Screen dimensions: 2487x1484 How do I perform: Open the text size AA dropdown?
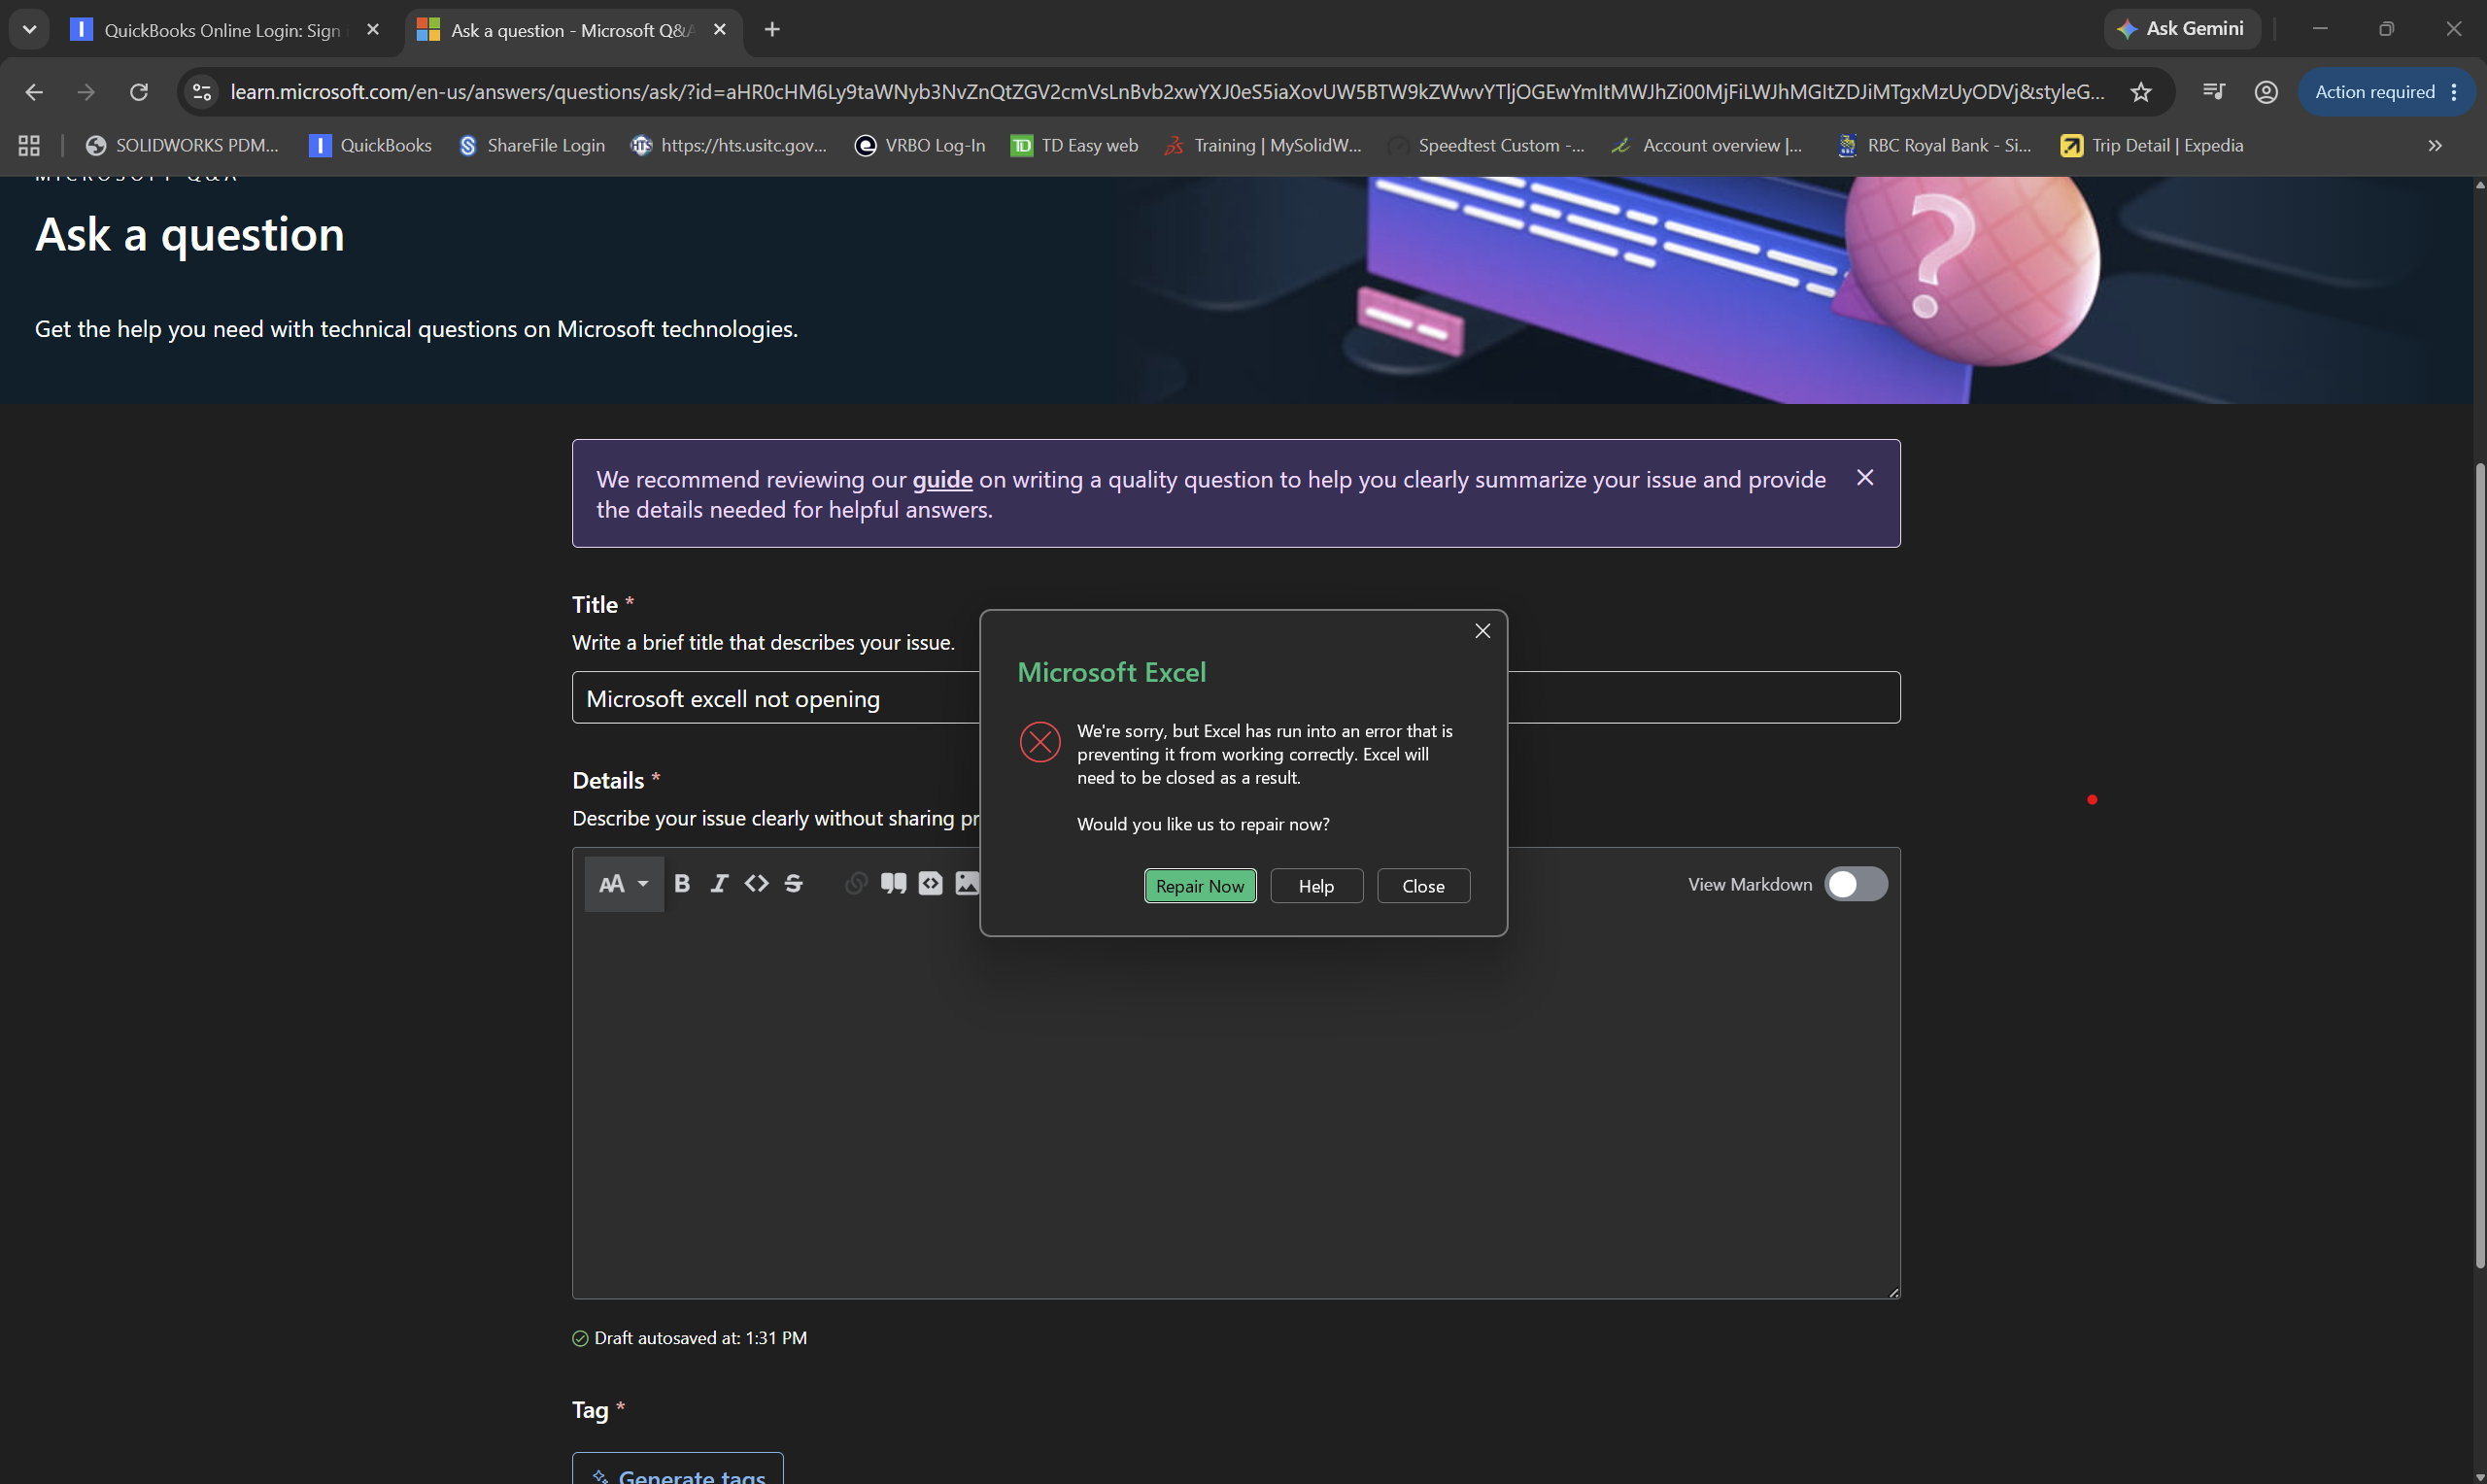pyautogui.click(x=624, y=884)
